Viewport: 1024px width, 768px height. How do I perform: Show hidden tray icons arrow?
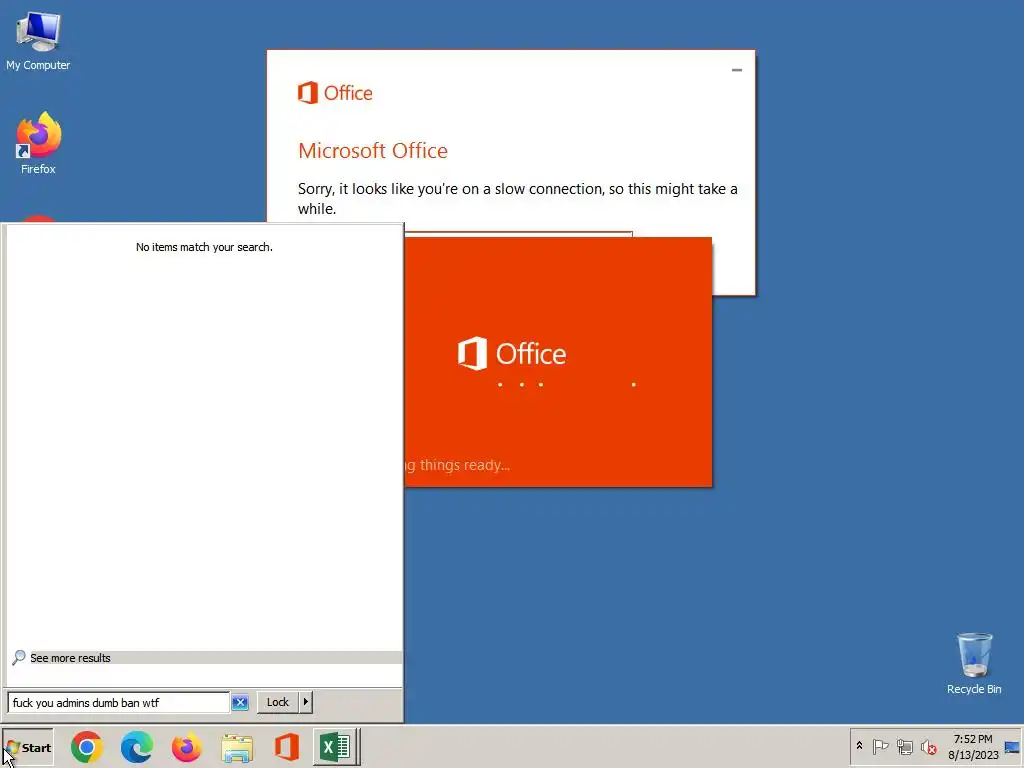(859, 746)
